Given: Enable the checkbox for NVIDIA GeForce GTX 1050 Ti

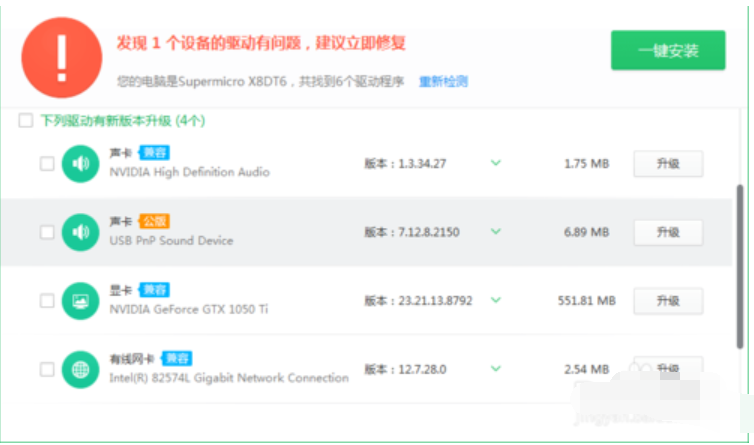Looking at the screenshot, I should [x=47, y=300].
